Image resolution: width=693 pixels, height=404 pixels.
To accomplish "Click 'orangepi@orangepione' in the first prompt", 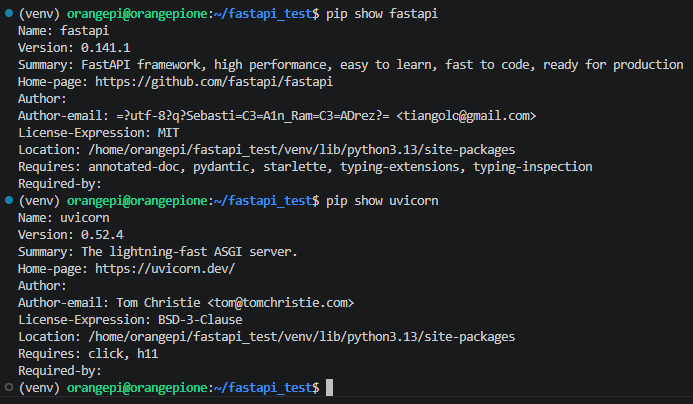I will point(137,14).
